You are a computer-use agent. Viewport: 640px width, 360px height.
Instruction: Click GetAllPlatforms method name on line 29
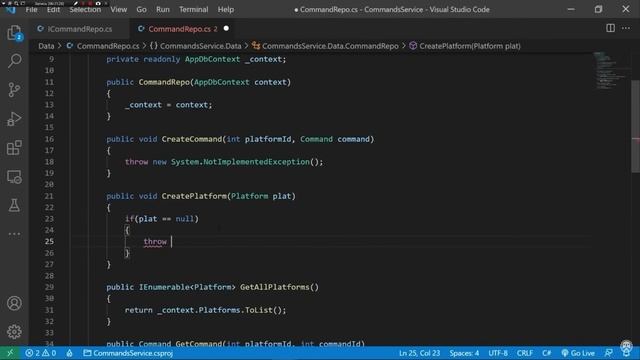(x=274, y=287)
